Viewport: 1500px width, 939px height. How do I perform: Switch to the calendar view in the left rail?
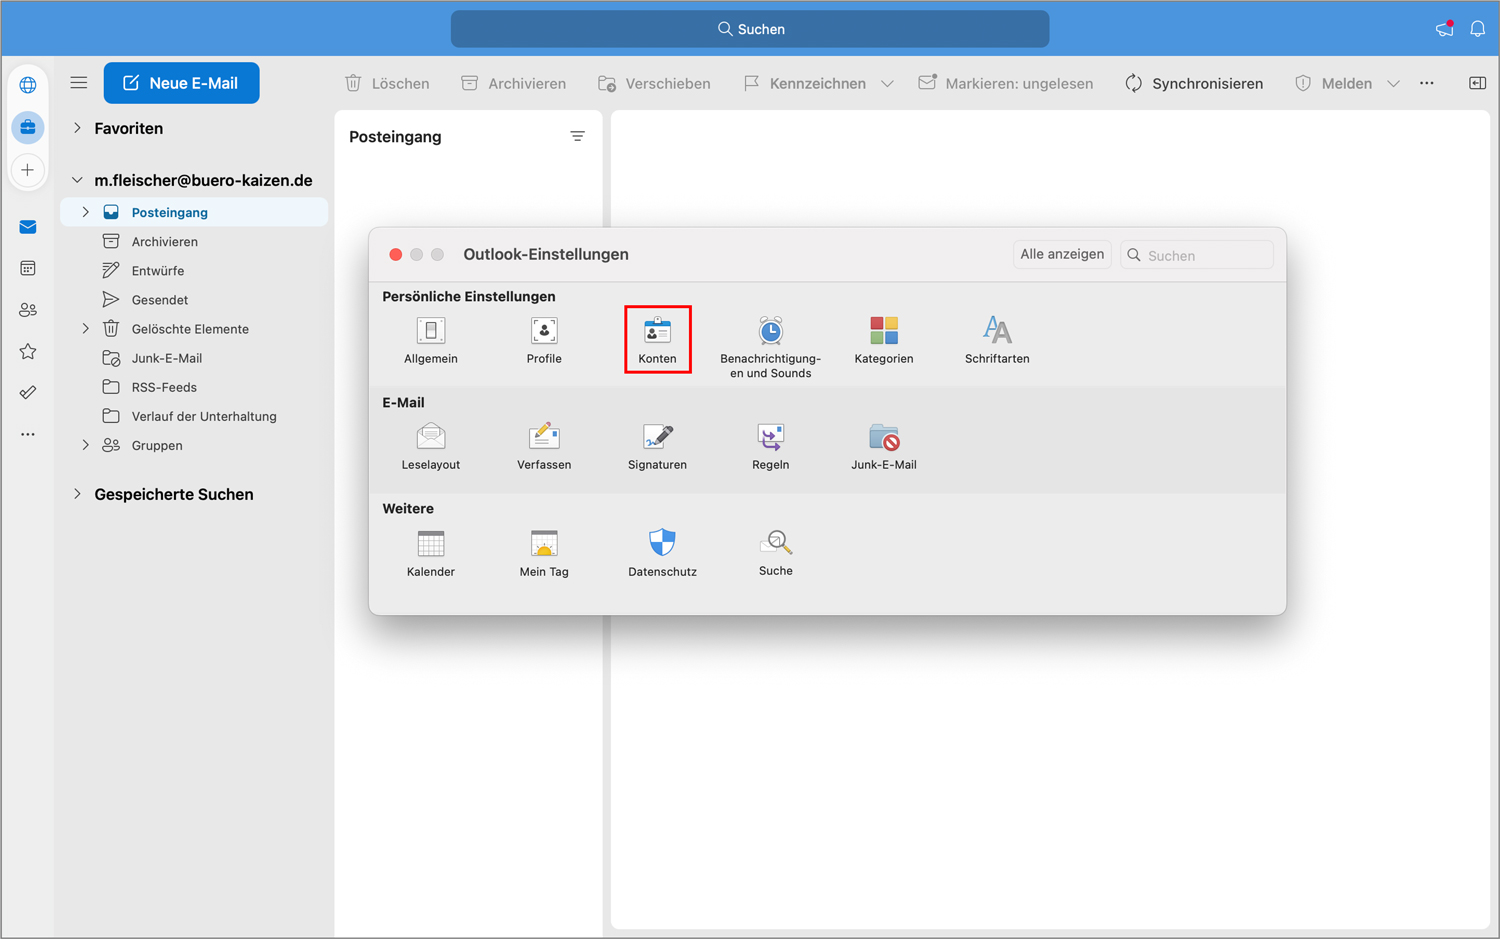tap(28, 268)
